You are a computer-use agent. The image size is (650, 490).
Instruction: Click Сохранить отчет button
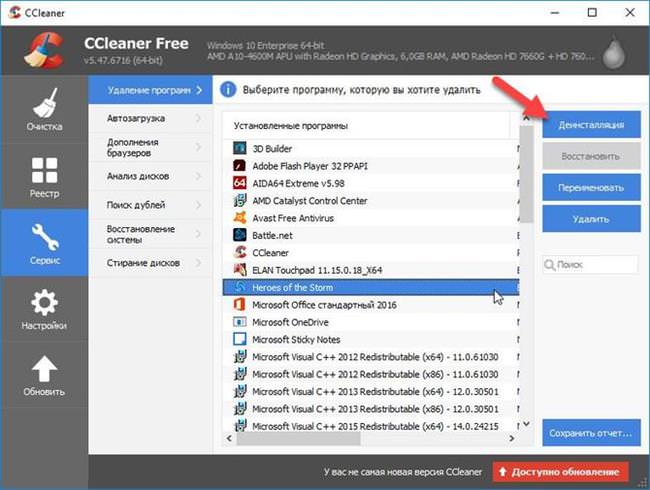pyautogui.click(x=592, y=433)
